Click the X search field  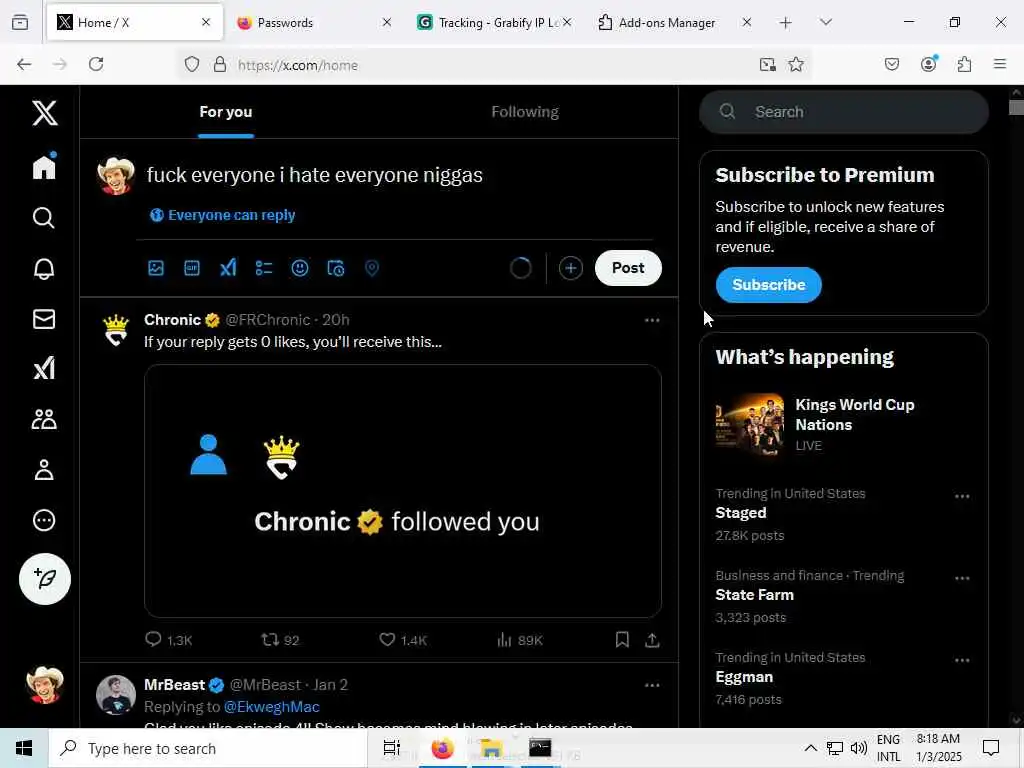pyautogui.click(x=844, y=112)
